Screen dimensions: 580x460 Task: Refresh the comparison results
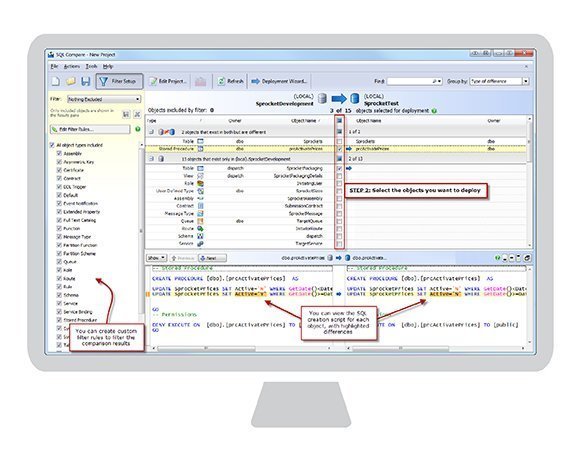[230, 81]
